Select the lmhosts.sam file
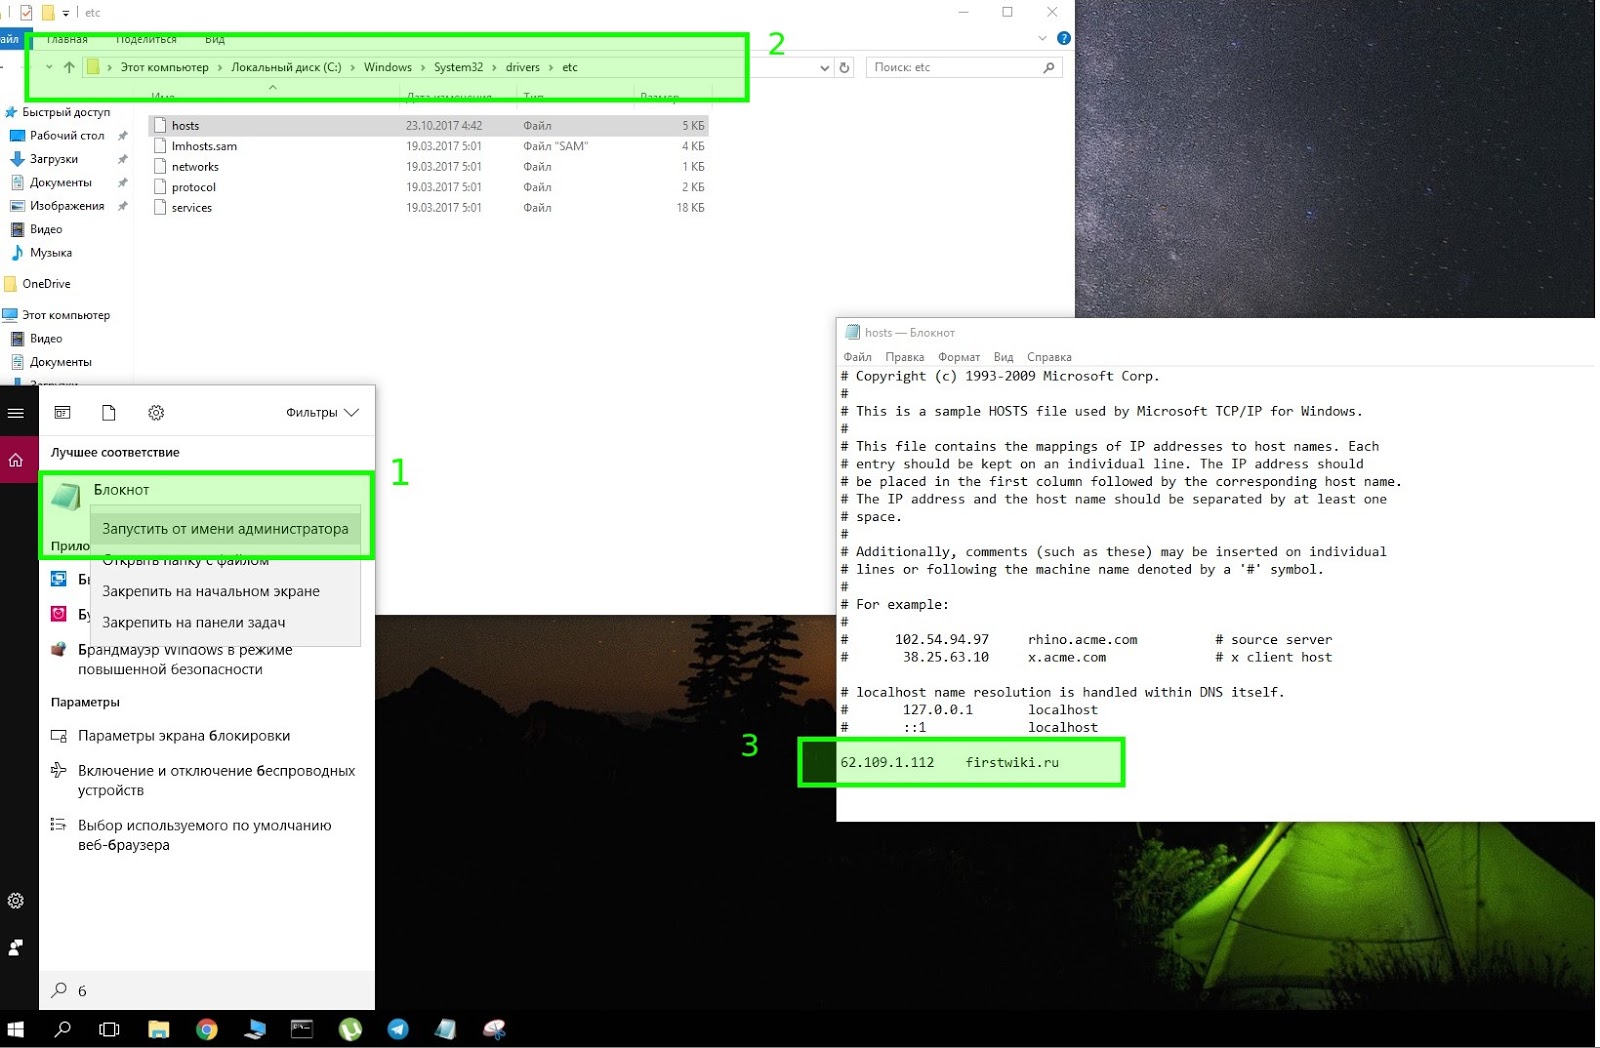 tap(428, 146)
